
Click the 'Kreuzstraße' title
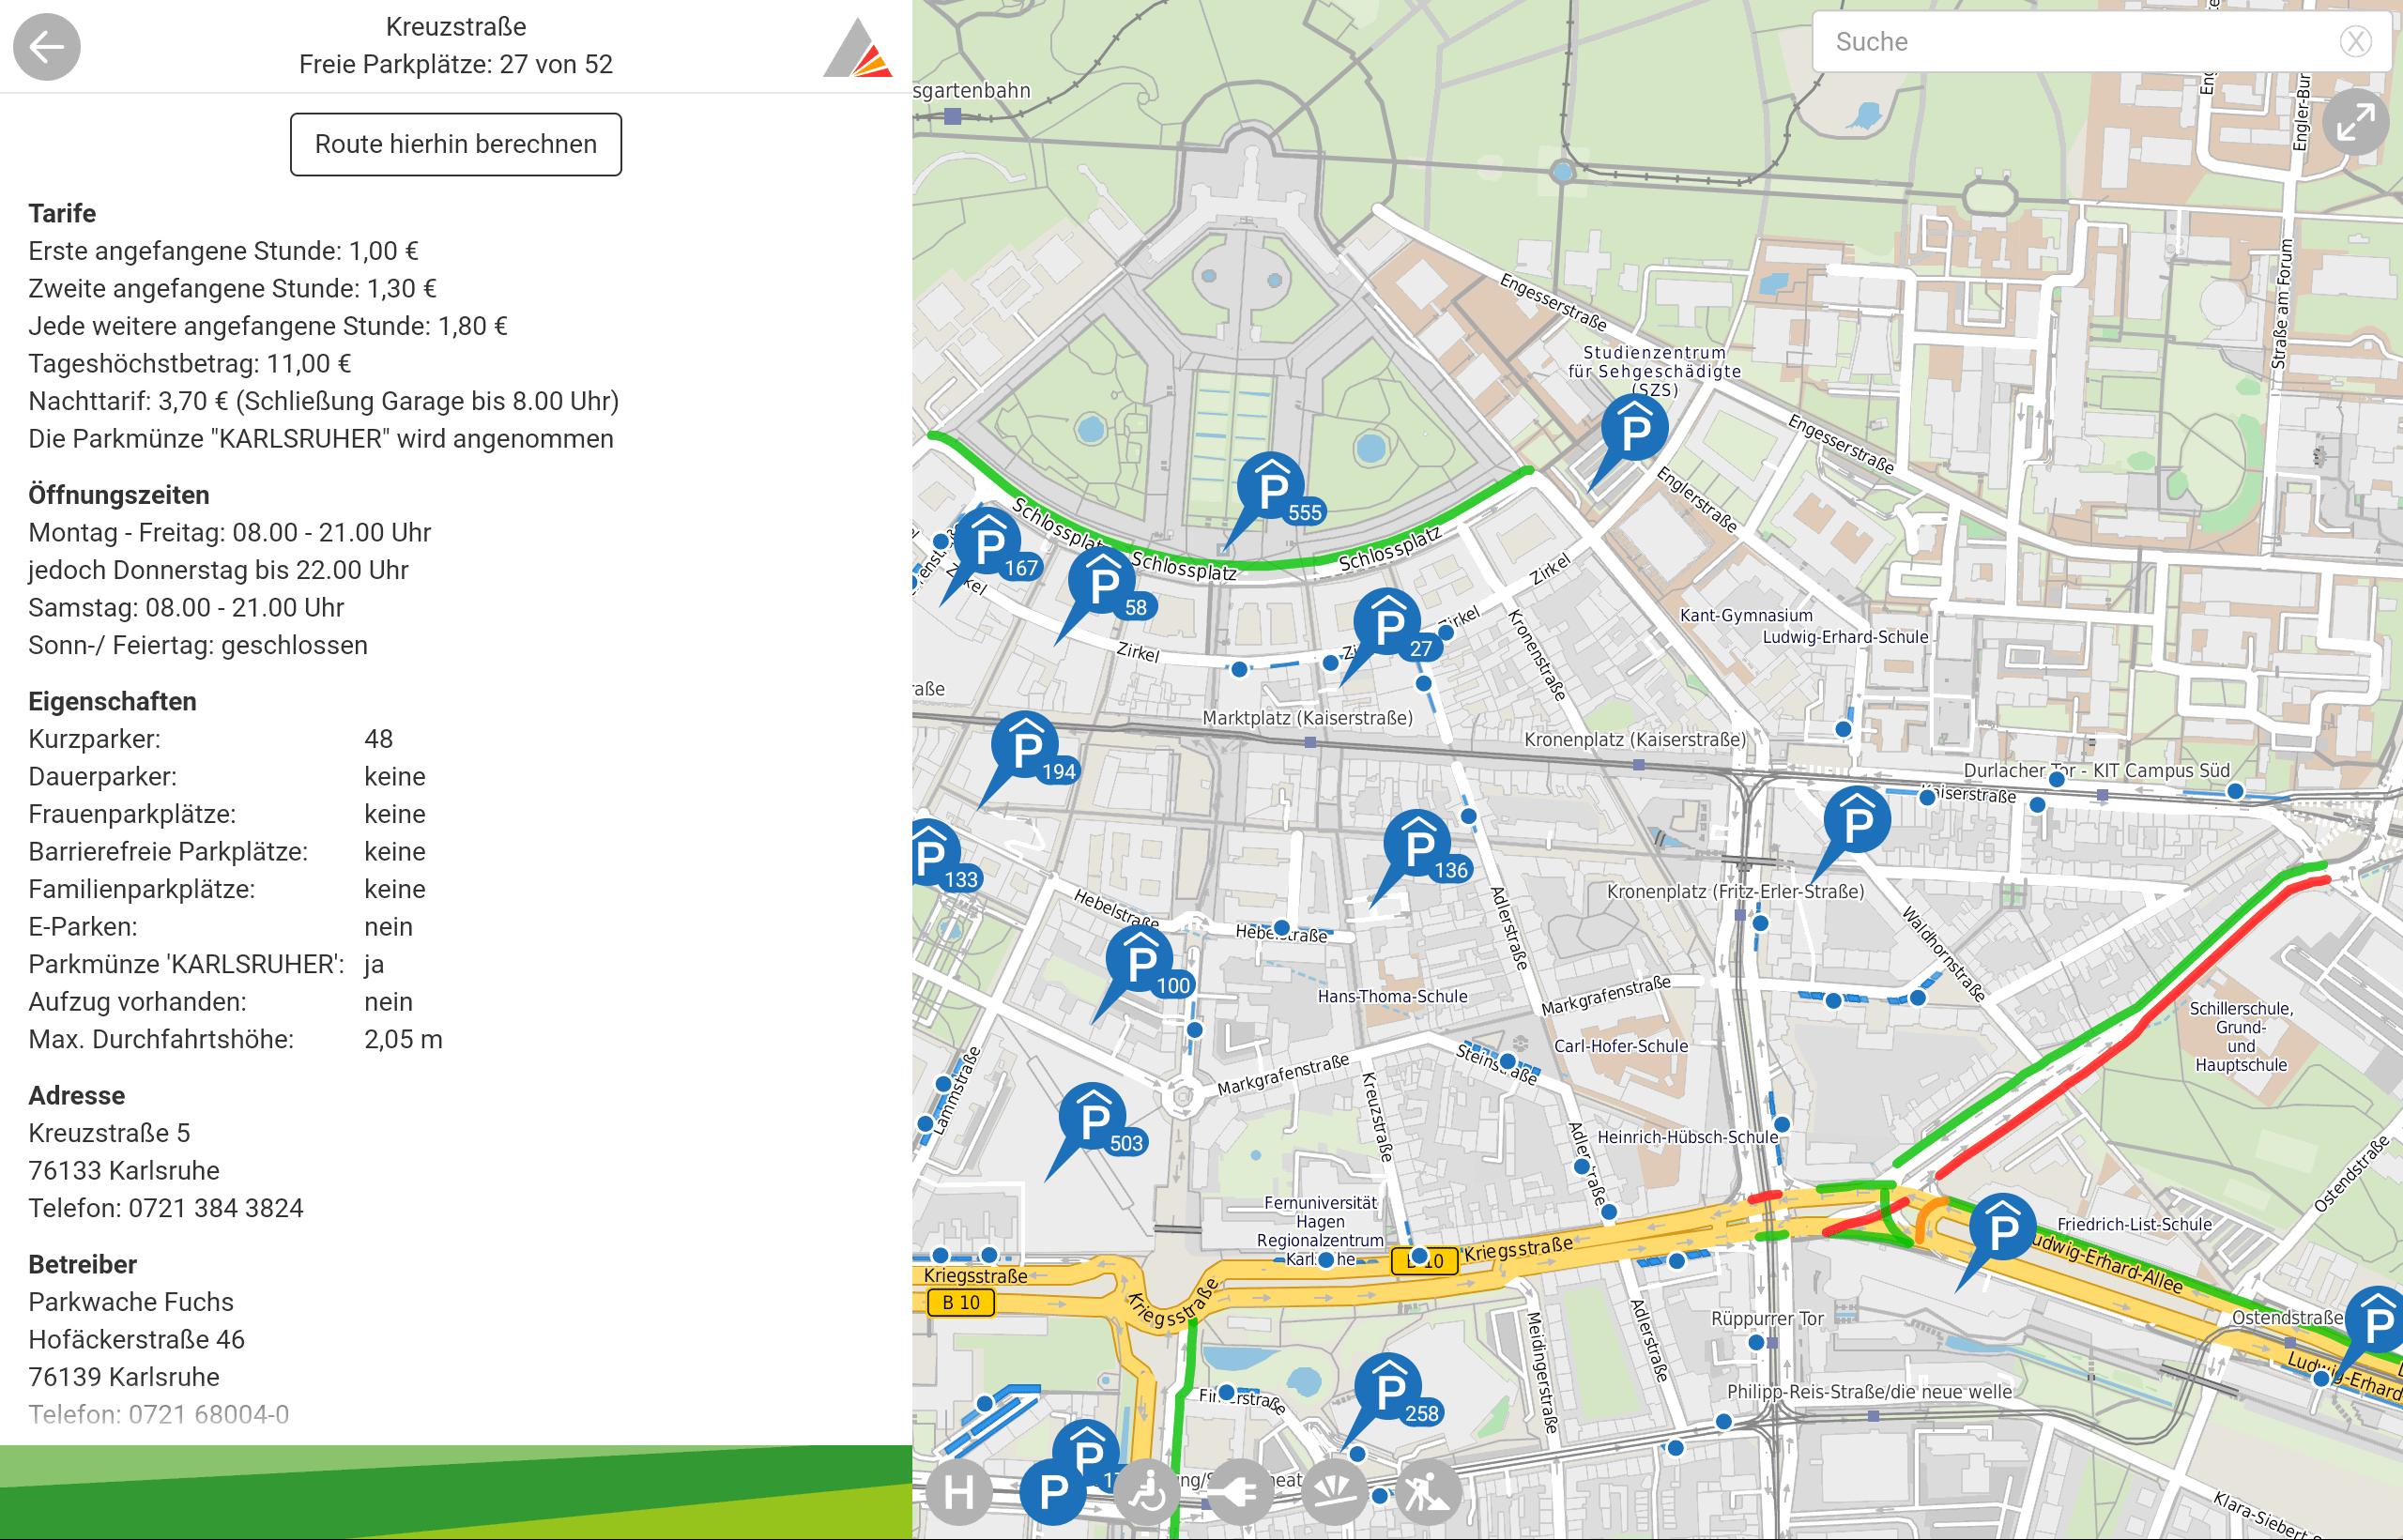tap(456, 27)
